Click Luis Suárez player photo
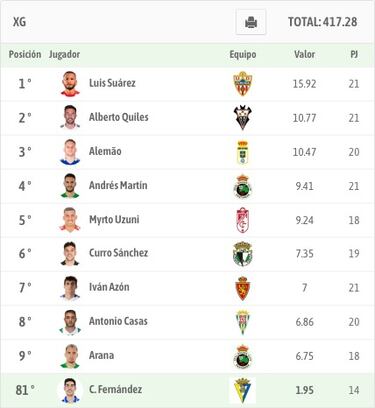Image resolution: width=375 pixels, height=408 pixels. click(x=70, y=83)
